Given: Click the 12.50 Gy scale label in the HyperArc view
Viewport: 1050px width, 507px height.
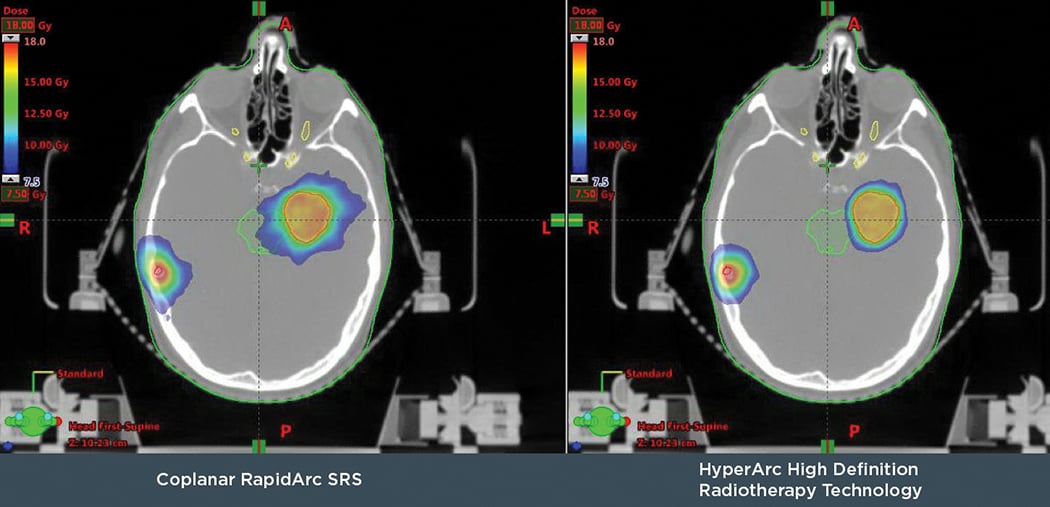Looking at the screenshot, I should point(615,114).
